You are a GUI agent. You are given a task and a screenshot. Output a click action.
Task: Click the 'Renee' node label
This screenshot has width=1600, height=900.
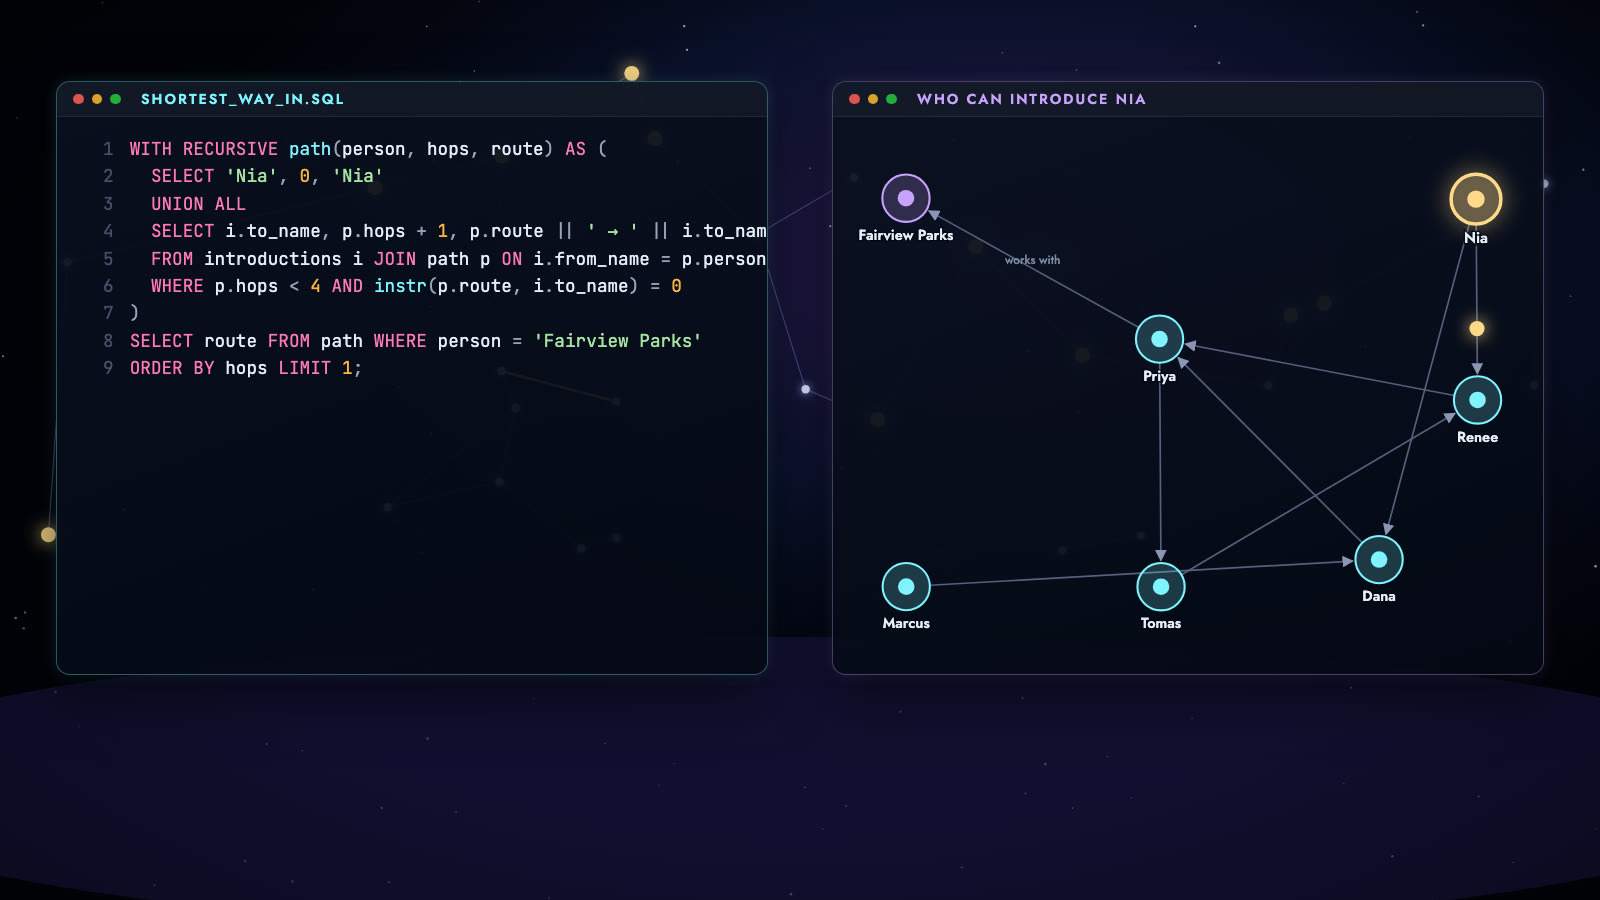pos(1478,437)
